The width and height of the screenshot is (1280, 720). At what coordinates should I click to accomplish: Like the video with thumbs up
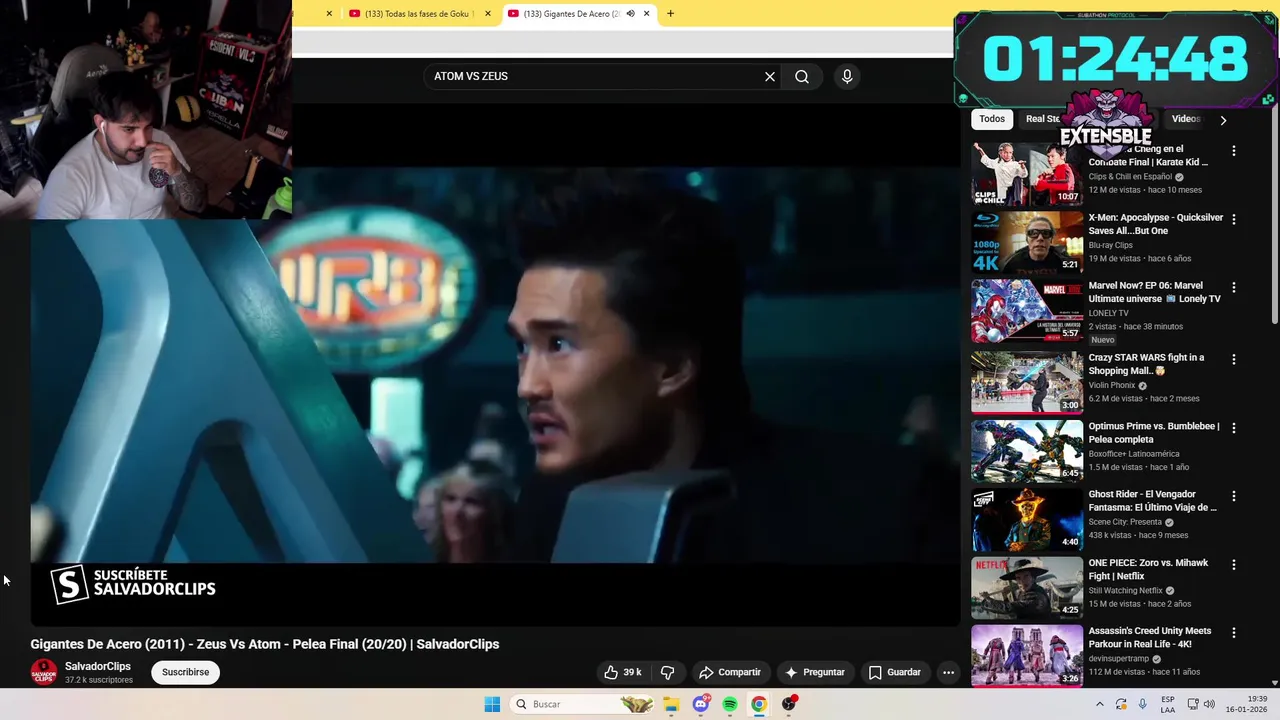(623, 672)
